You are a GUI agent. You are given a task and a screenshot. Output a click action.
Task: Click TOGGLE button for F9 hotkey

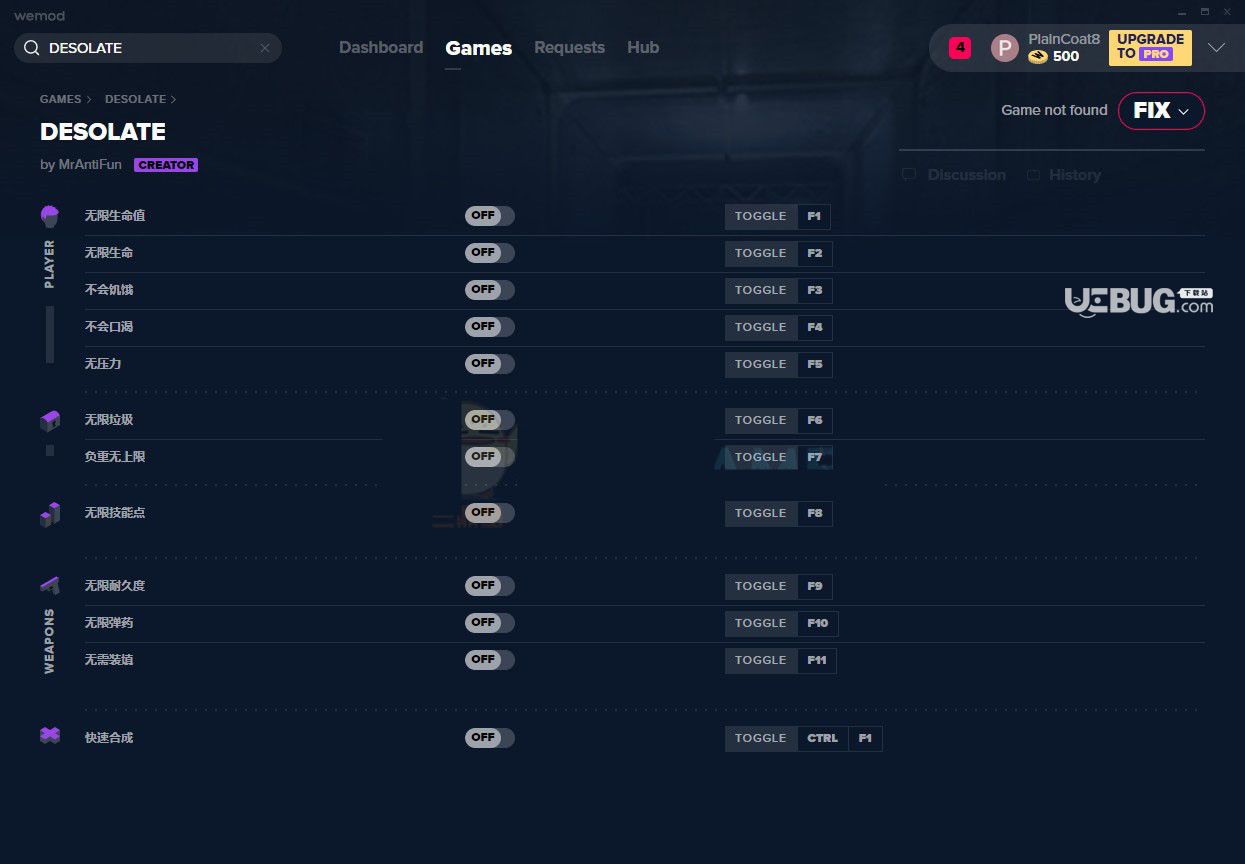coord(761,587)
